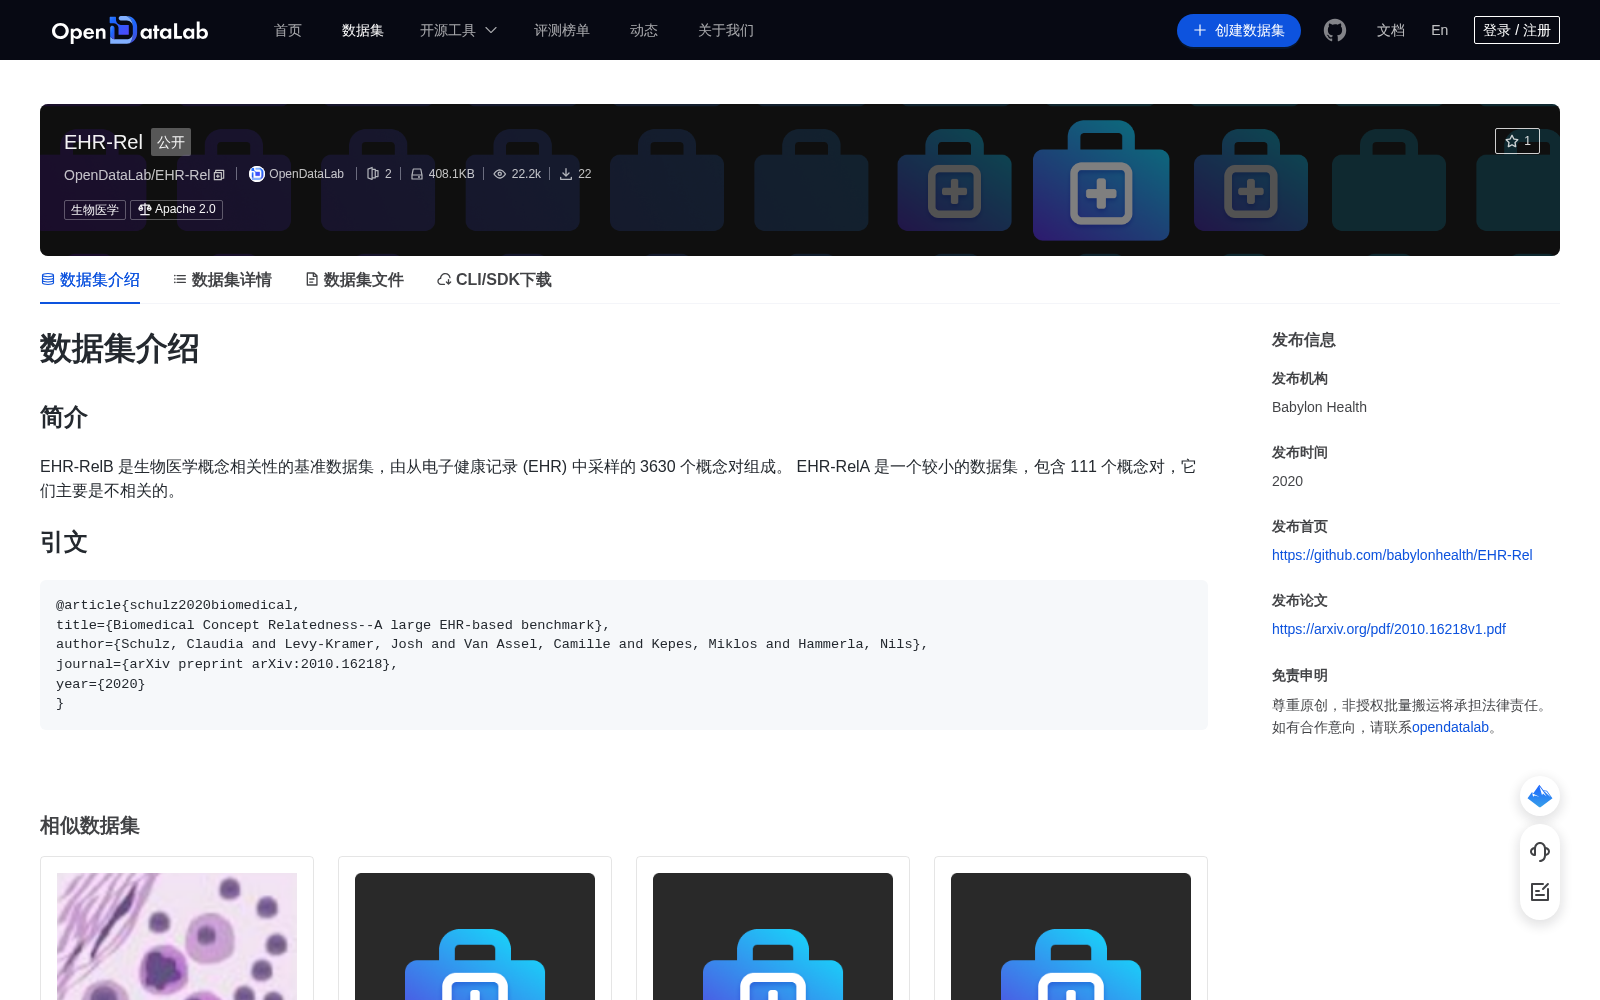Open 数据集 navigation item
Screen dimensions: 1600x1000
(x=363, y=30)
